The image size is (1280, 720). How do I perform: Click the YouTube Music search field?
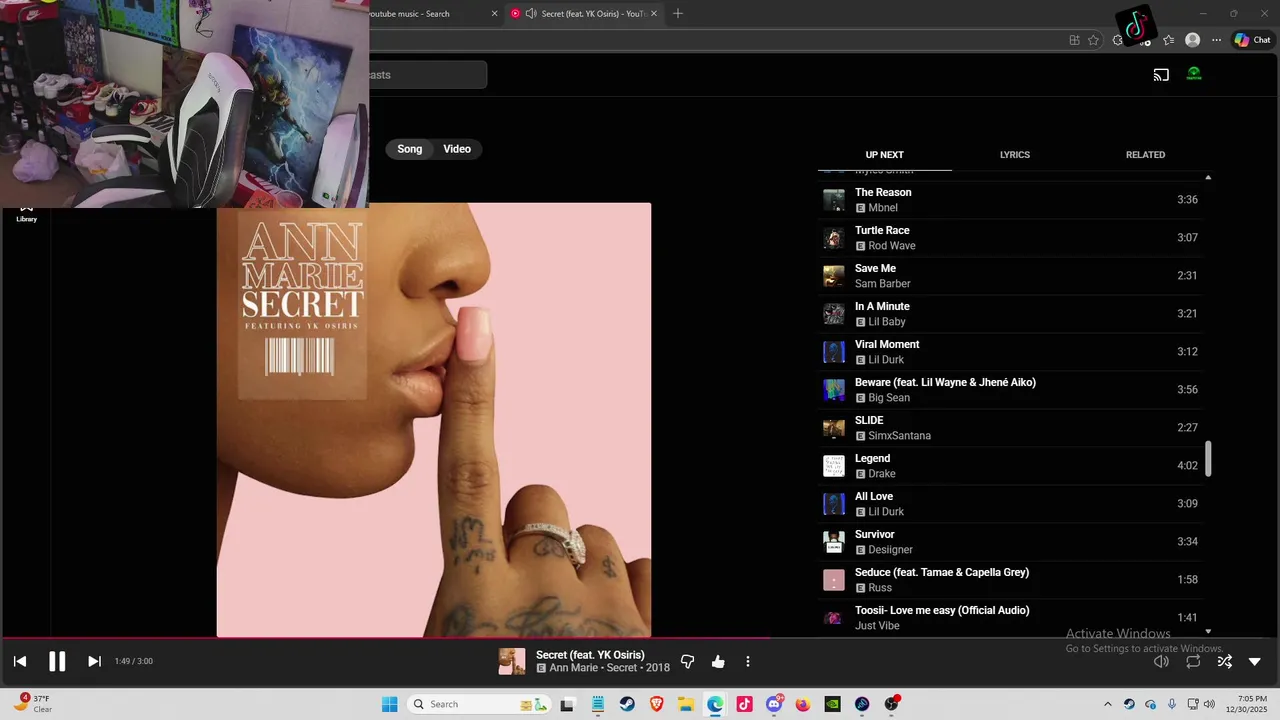tap(428, 75)
